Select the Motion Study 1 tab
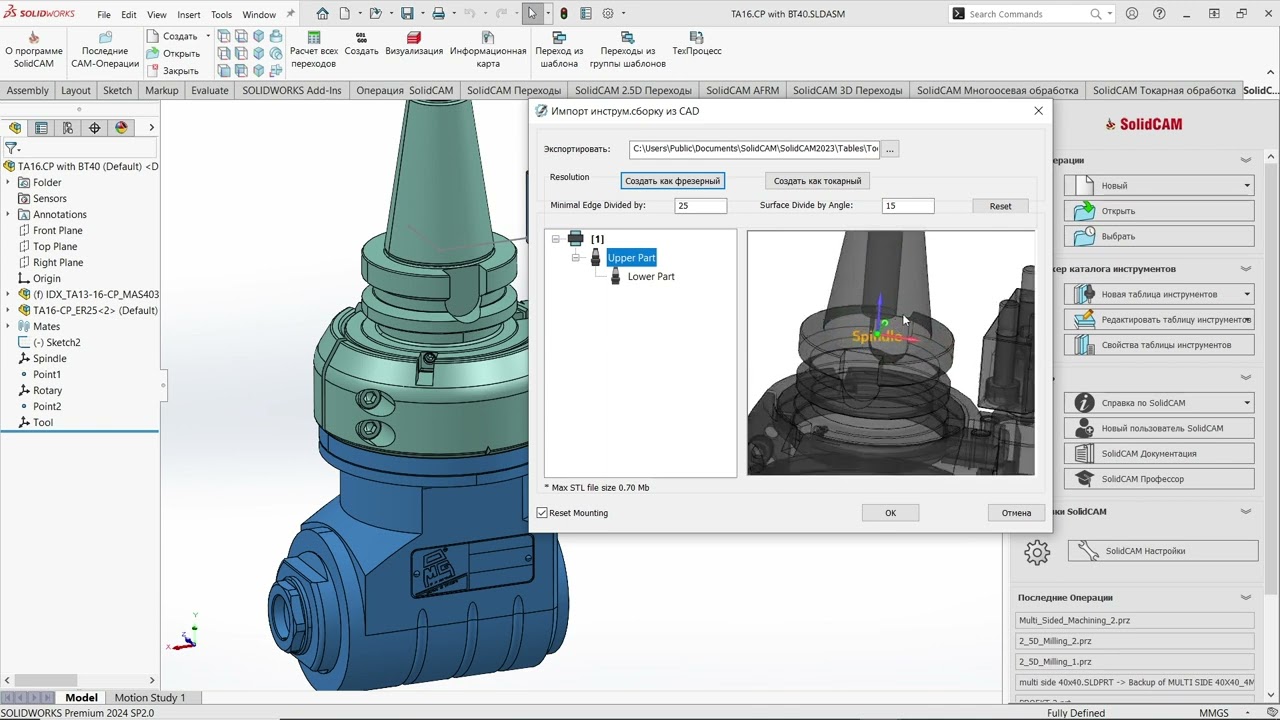The image size is (1280, 720). pos(150,698)
